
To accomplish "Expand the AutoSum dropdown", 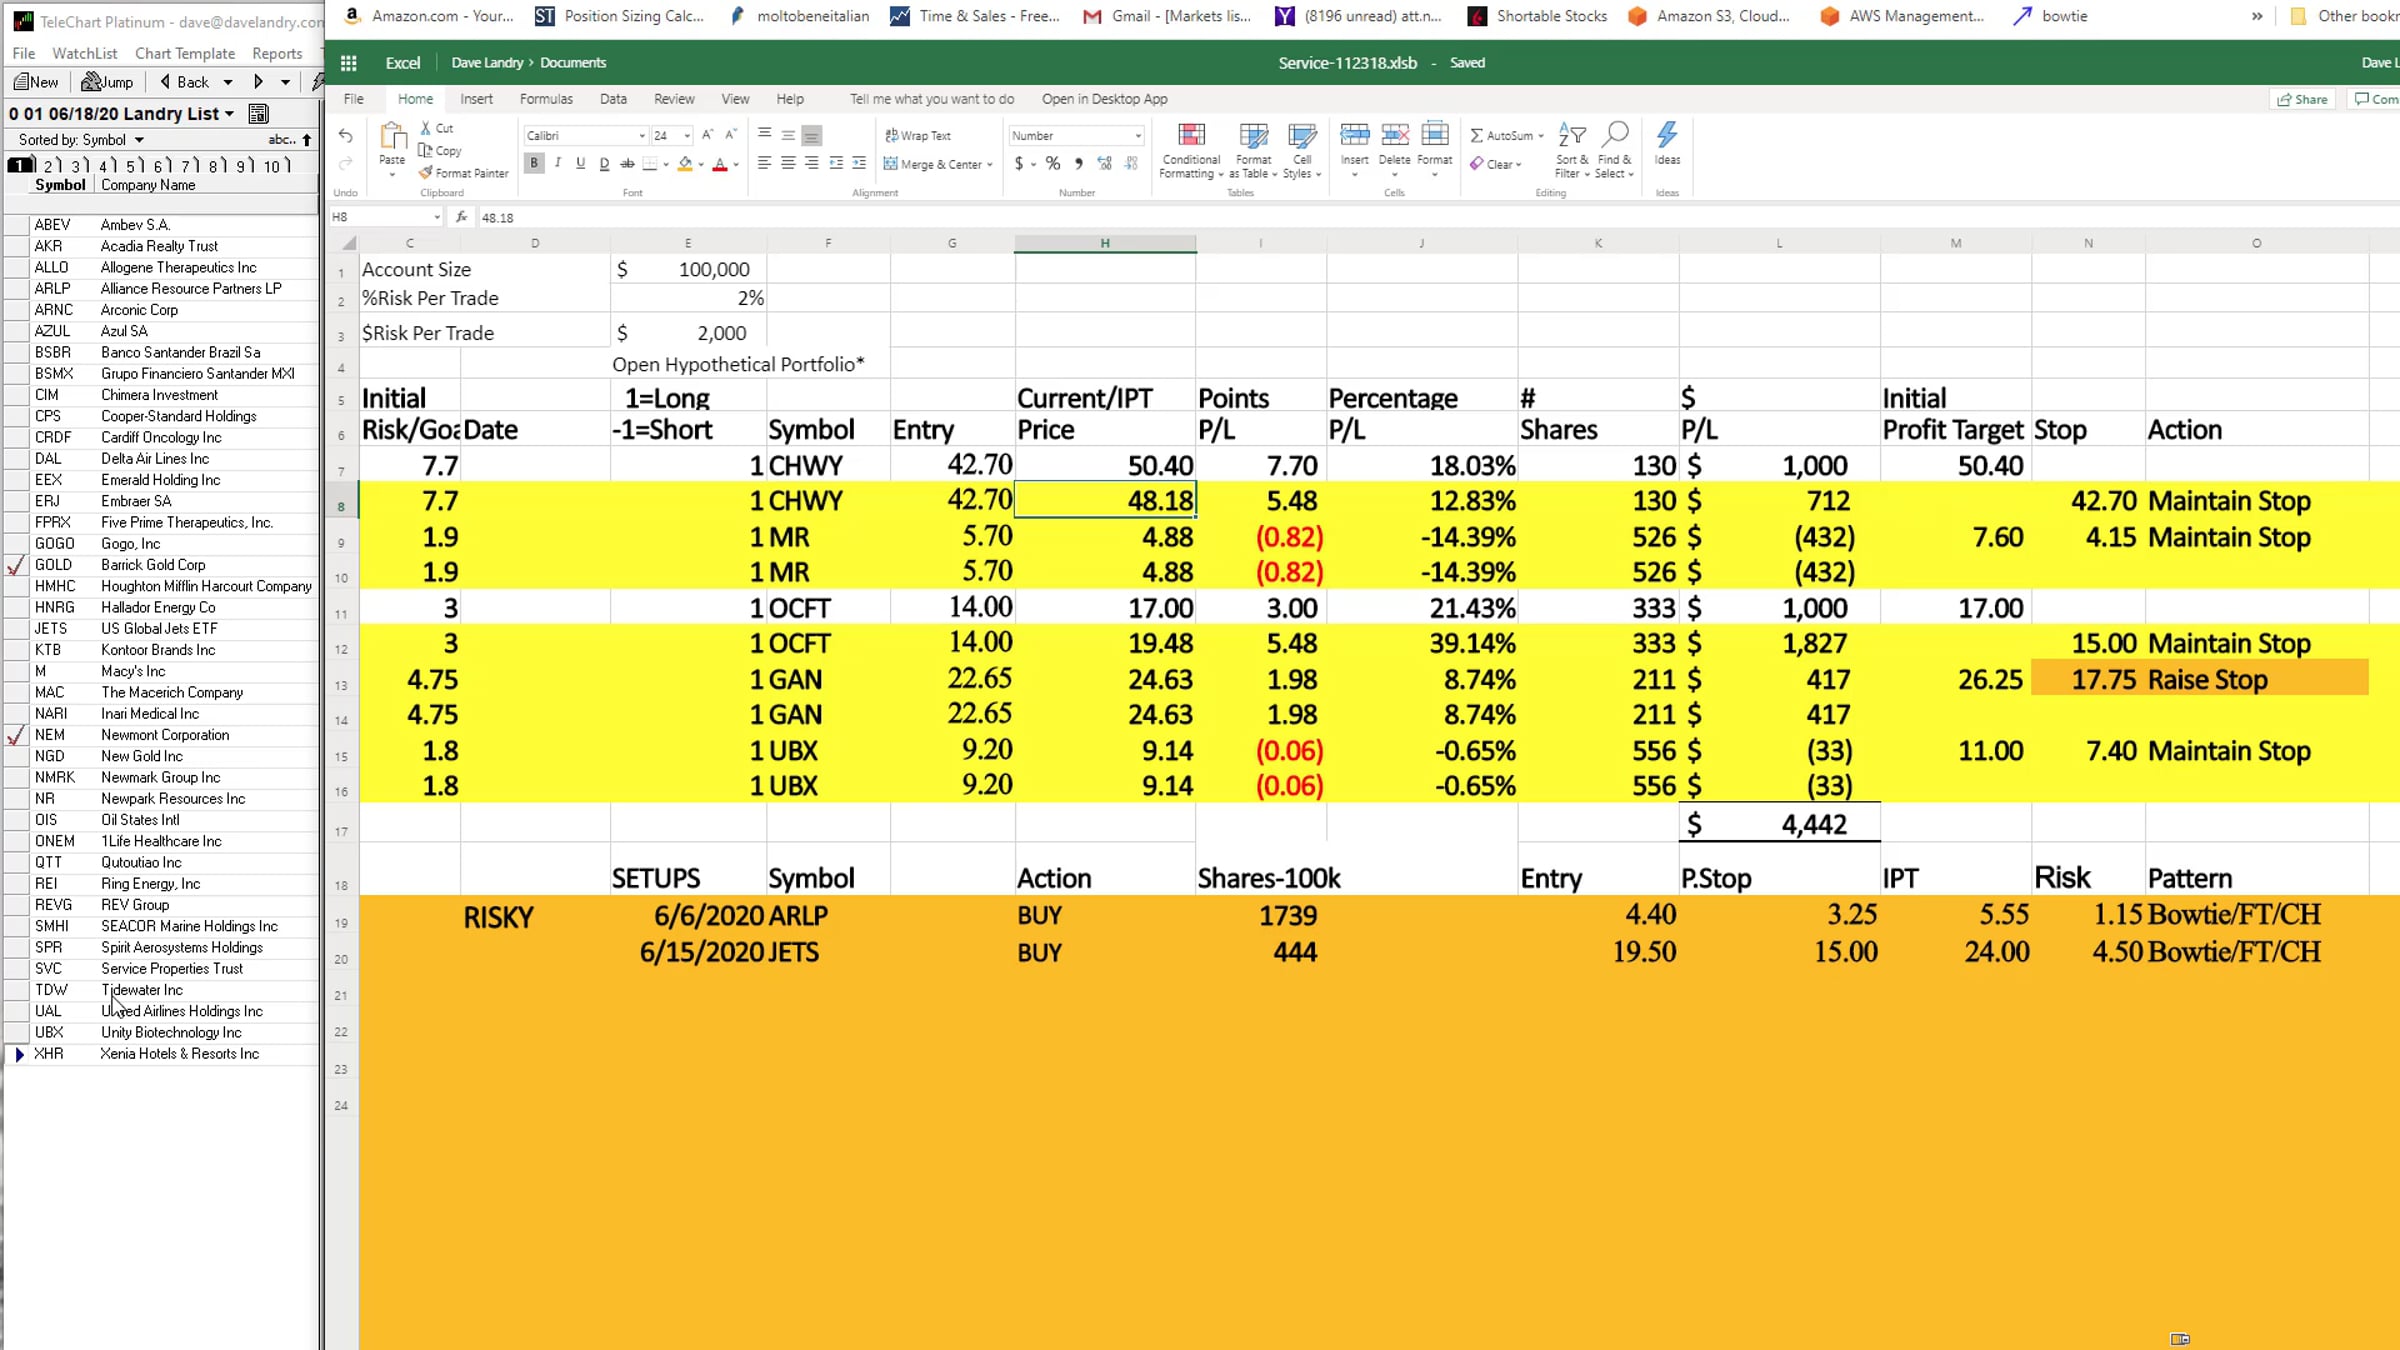I will (x=1541, y=136).
